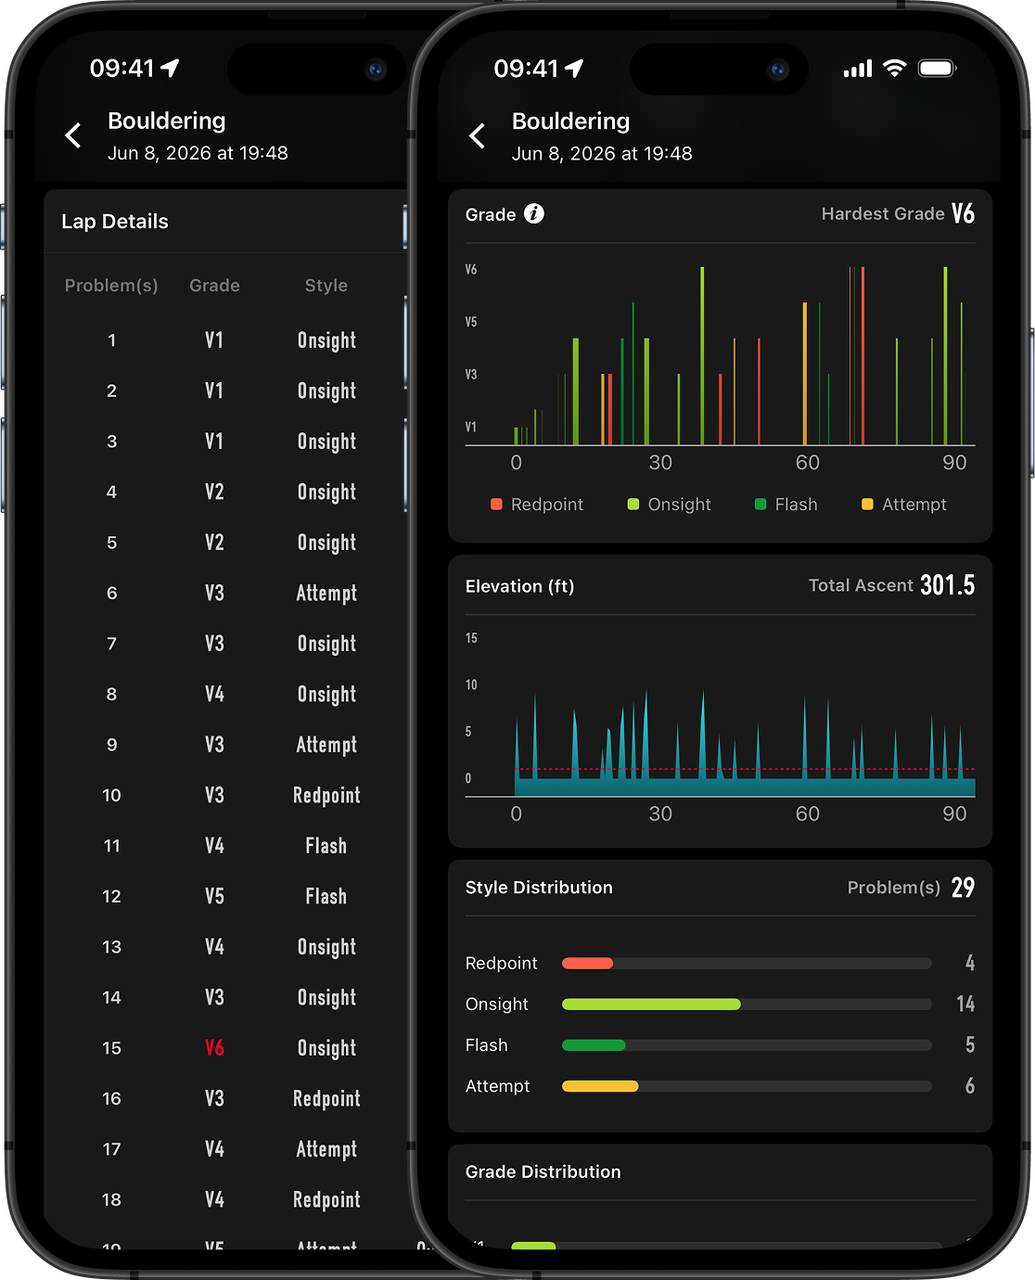Viewport: 1035px width, 1280px height.
Task: Select the Grade column header
Action: click(x=214, y=286)
